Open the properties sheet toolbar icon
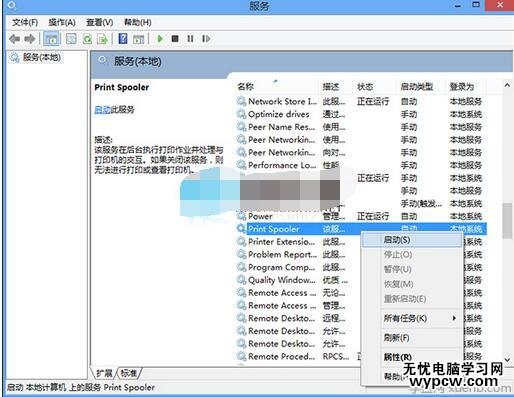 71,39
